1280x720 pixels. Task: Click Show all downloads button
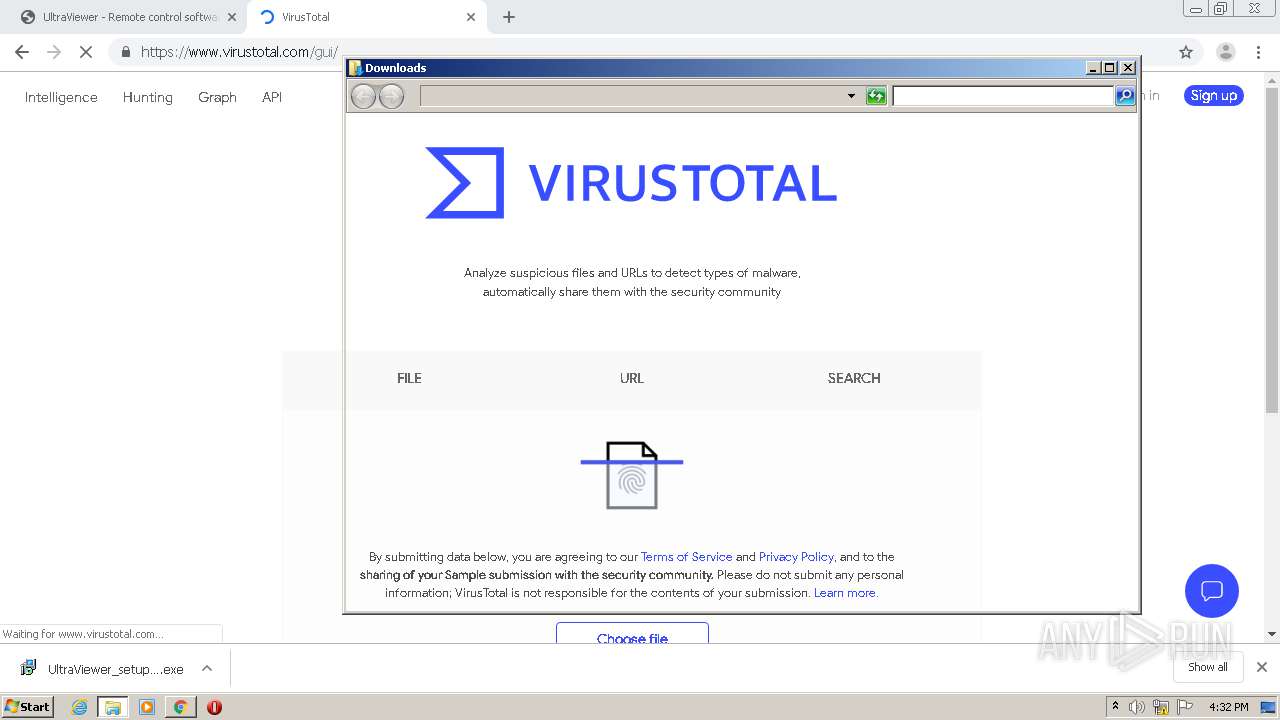(x=1208, y=667)
